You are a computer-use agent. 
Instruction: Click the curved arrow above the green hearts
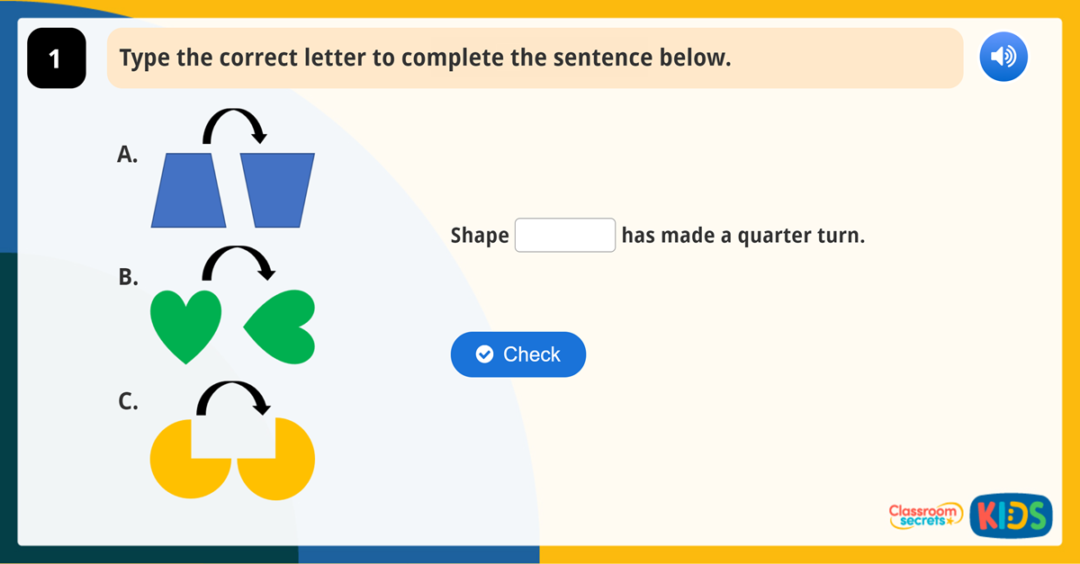pyautogui.click(x=238, y=263)
